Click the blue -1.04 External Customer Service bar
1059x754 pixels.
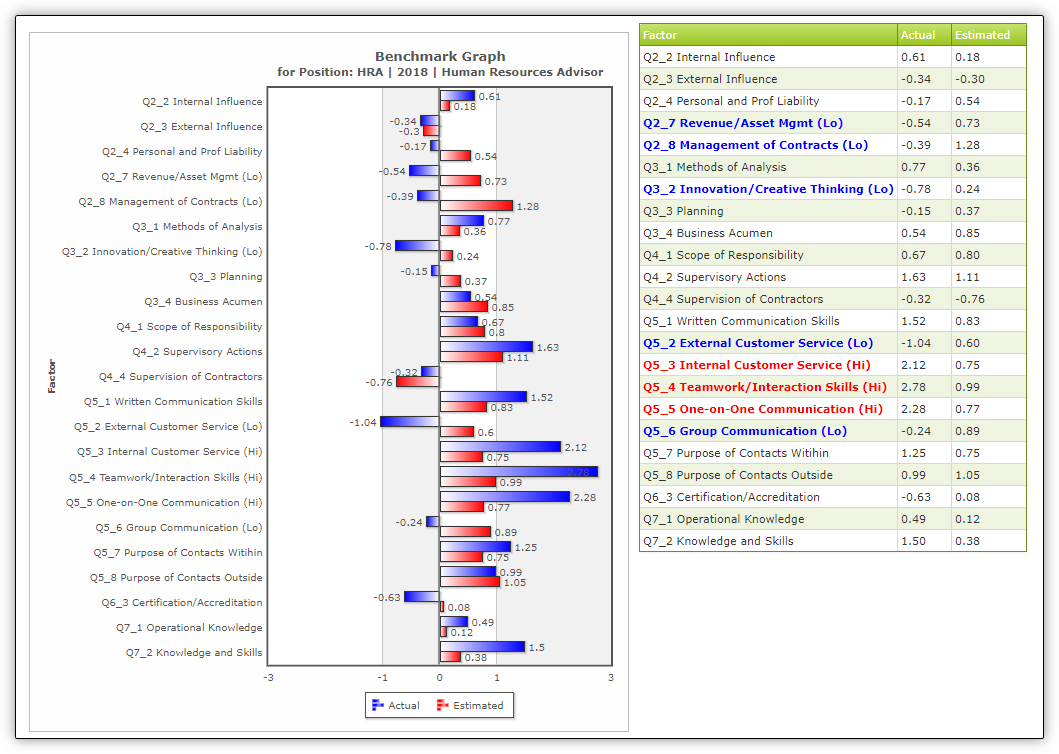coord(410,422)
